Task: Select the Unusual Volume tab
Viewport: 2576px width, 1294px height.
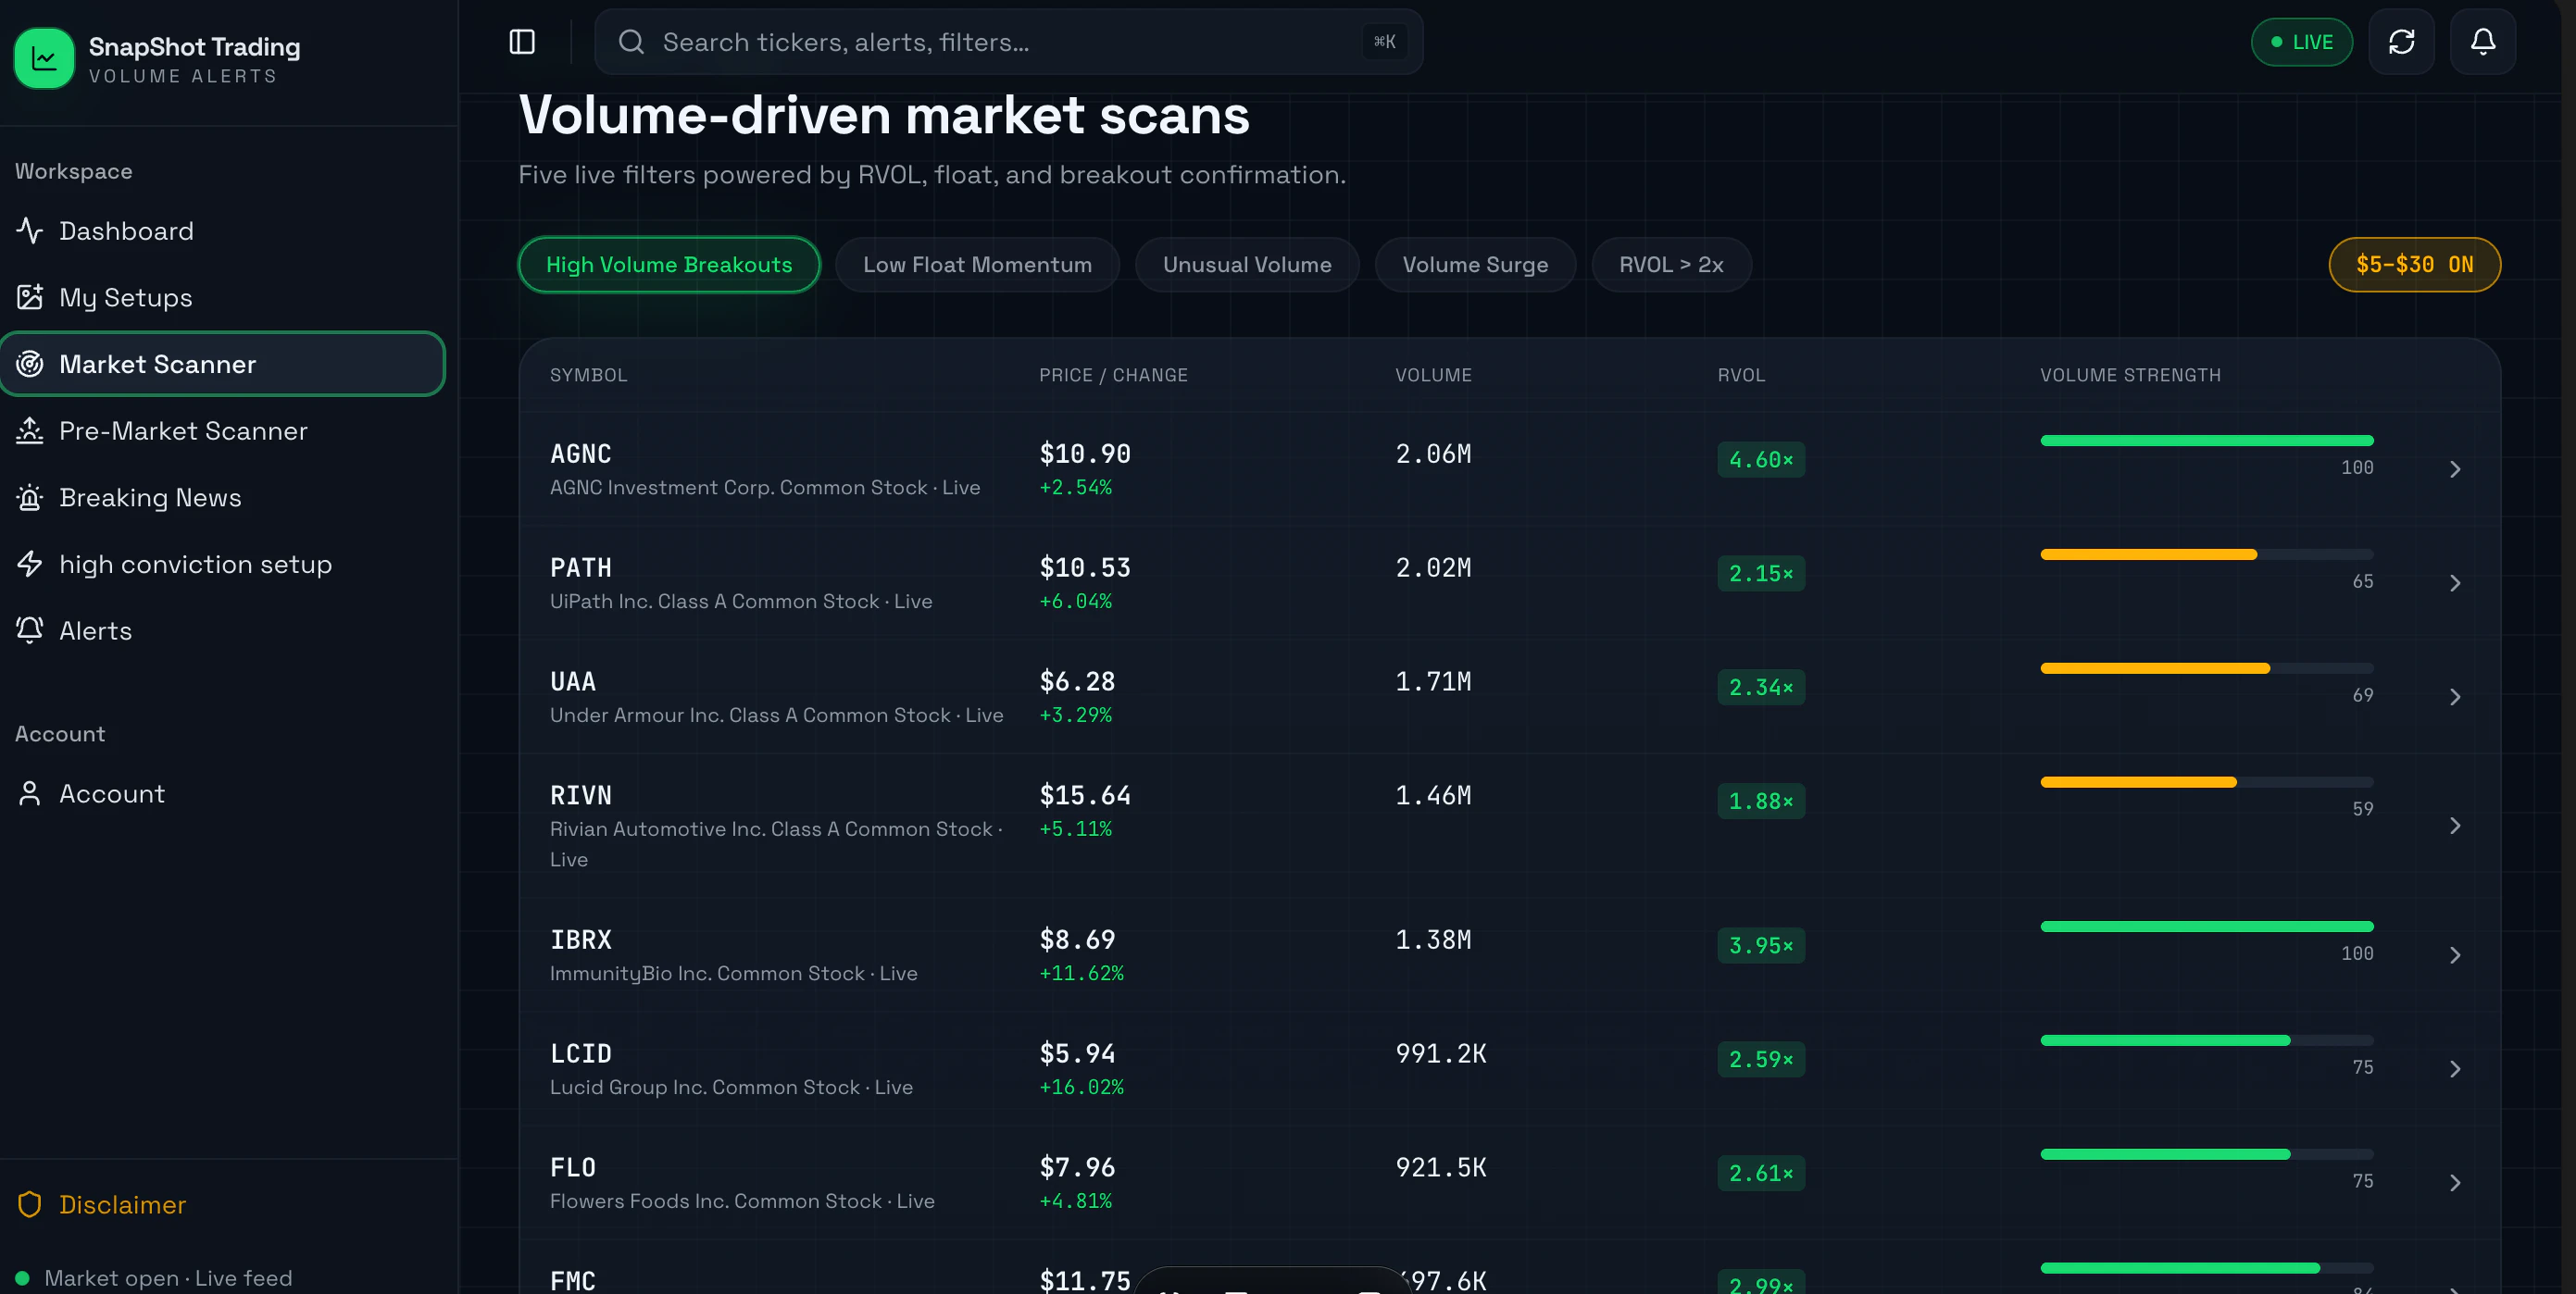Action: [x=1247, y=265]
